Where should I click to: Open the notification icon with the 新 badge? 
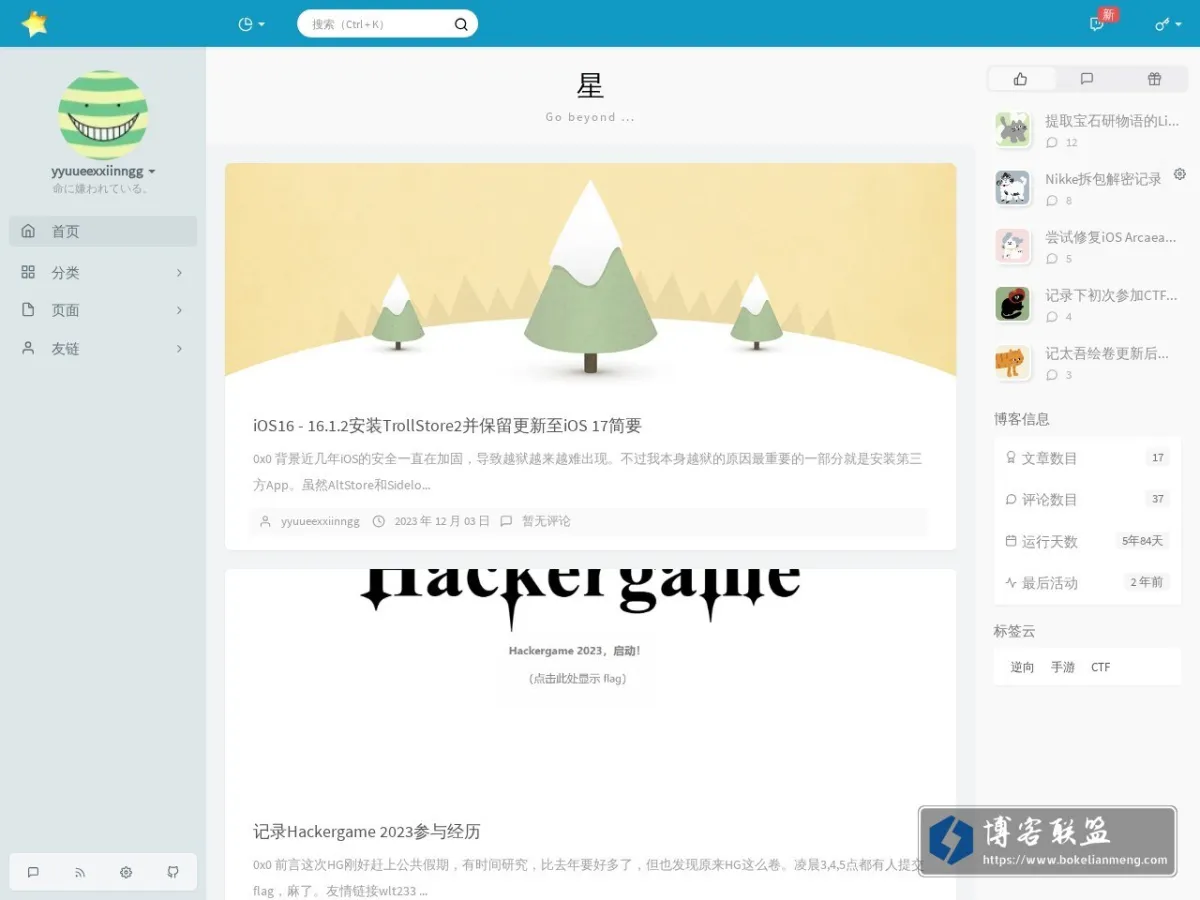tap(1097, 24)
